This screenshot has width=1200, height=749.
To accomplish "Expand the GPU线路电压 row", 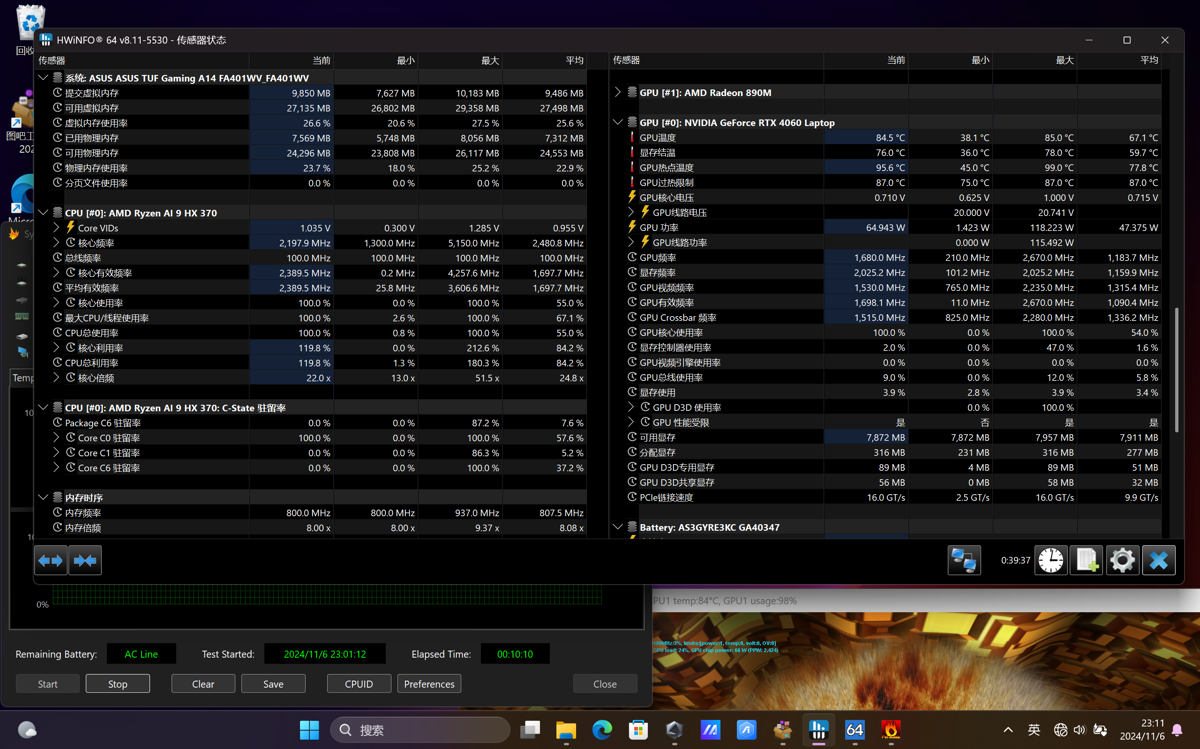I will 631,213.
